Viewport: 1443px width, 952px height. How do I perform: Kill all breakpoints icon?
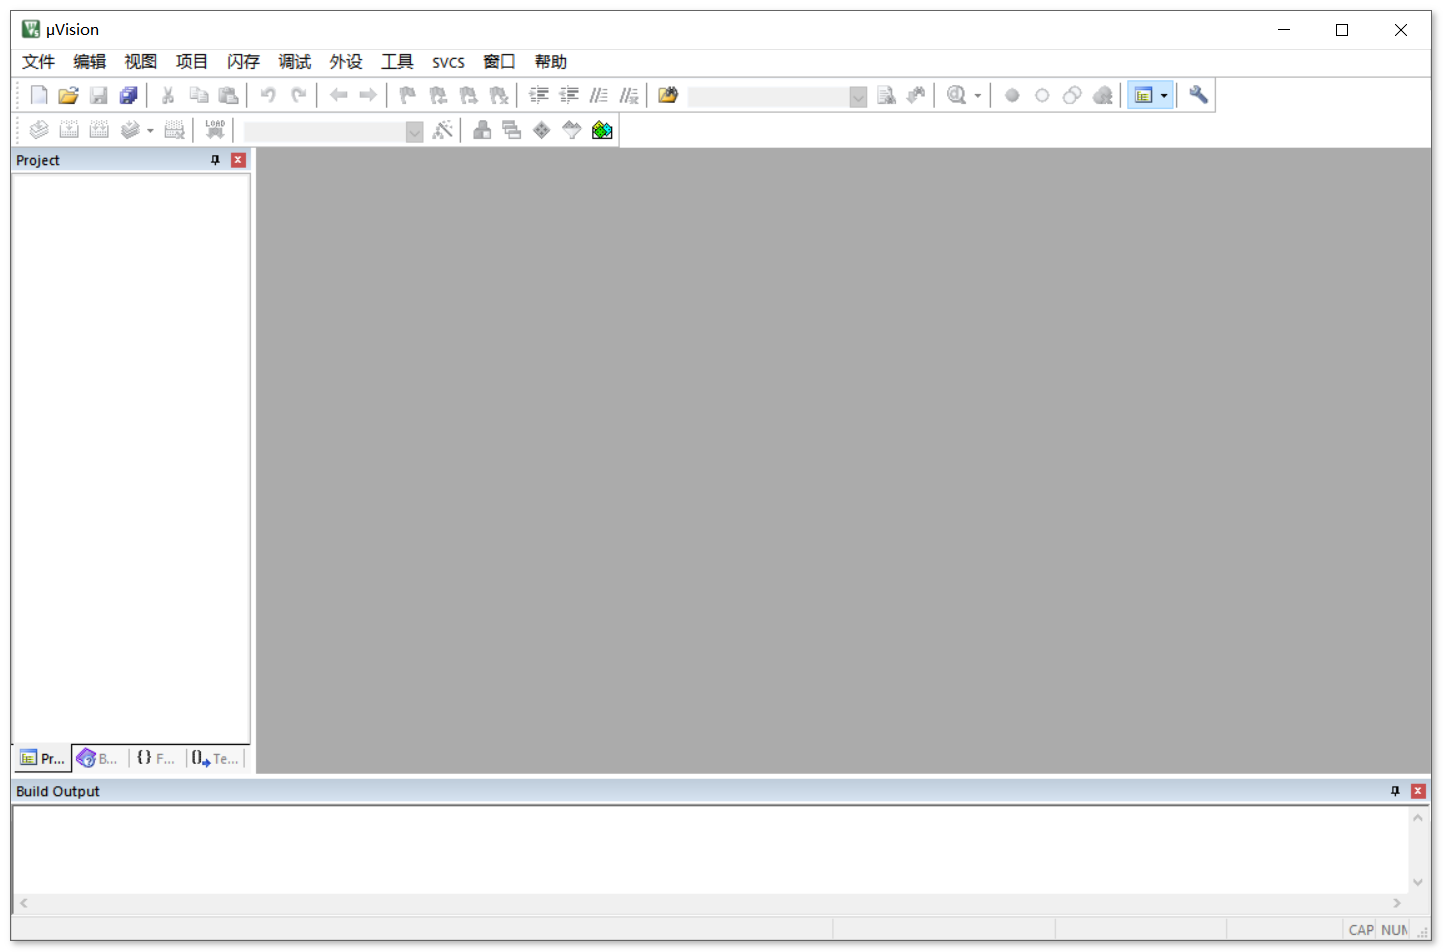pos(1102,95)
